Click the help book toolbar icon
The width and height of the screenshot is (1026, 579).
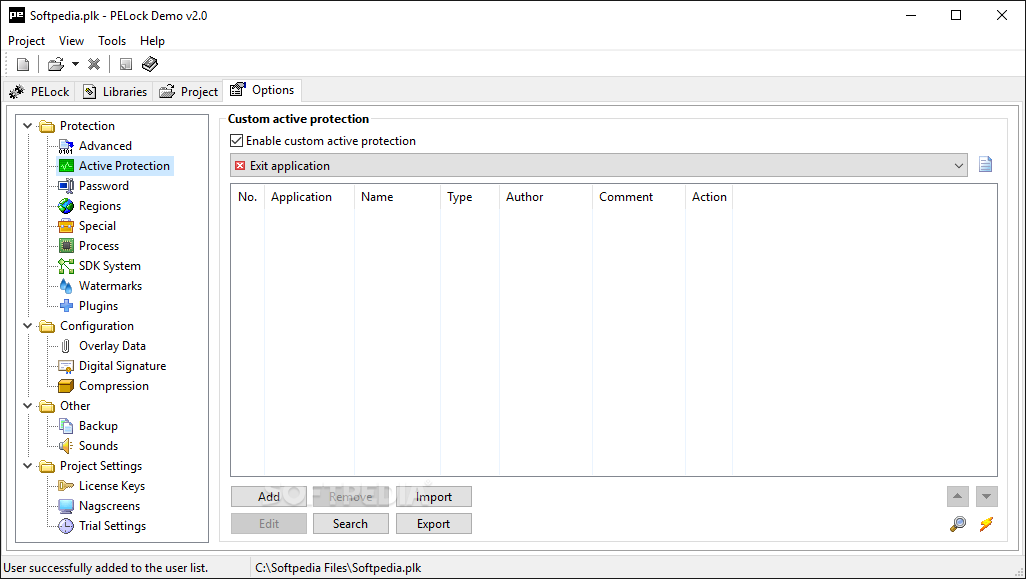point(150,64)
